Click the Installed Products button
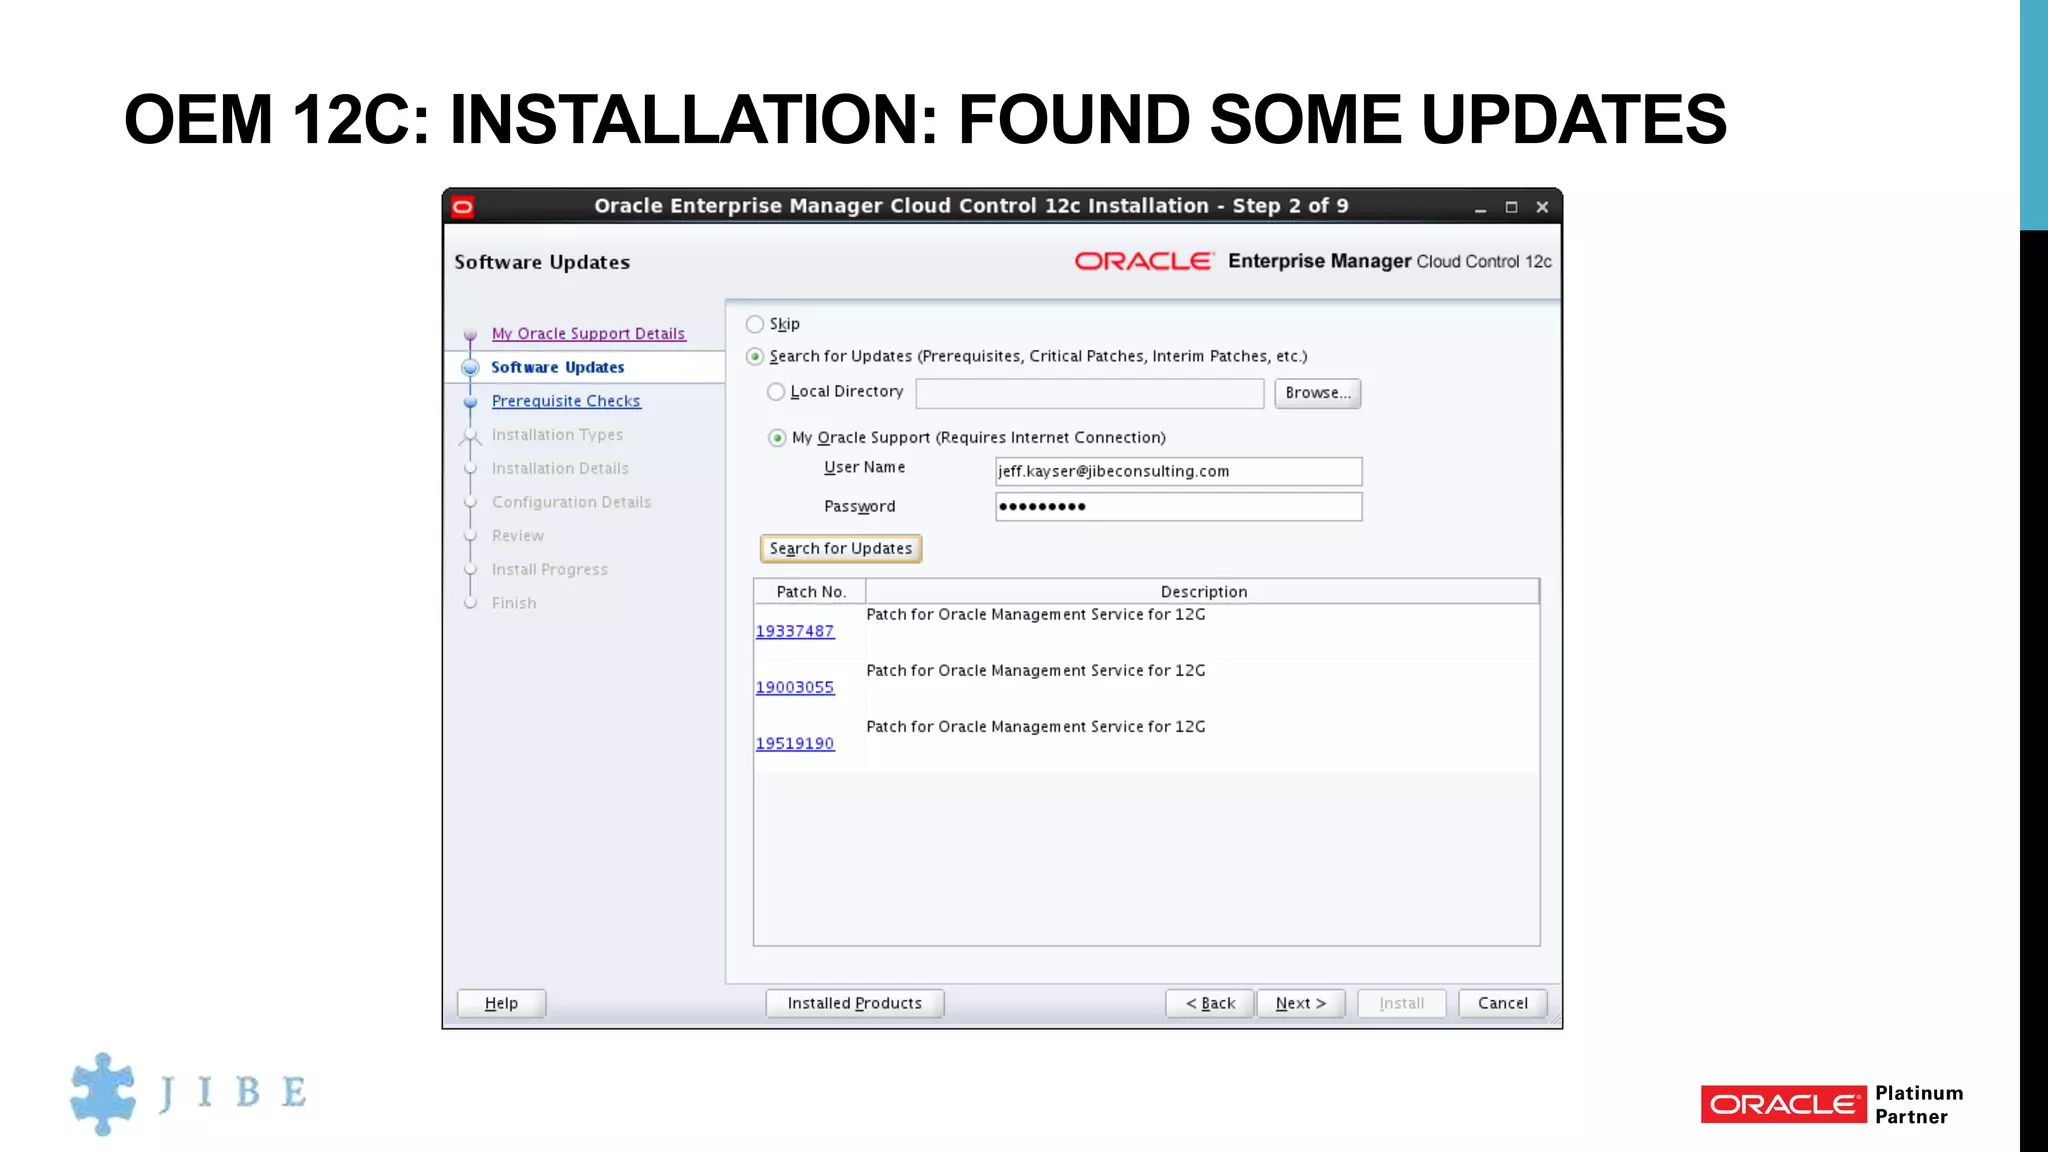Viewport: 2048px width, 1152px height. pos(854,1003)
